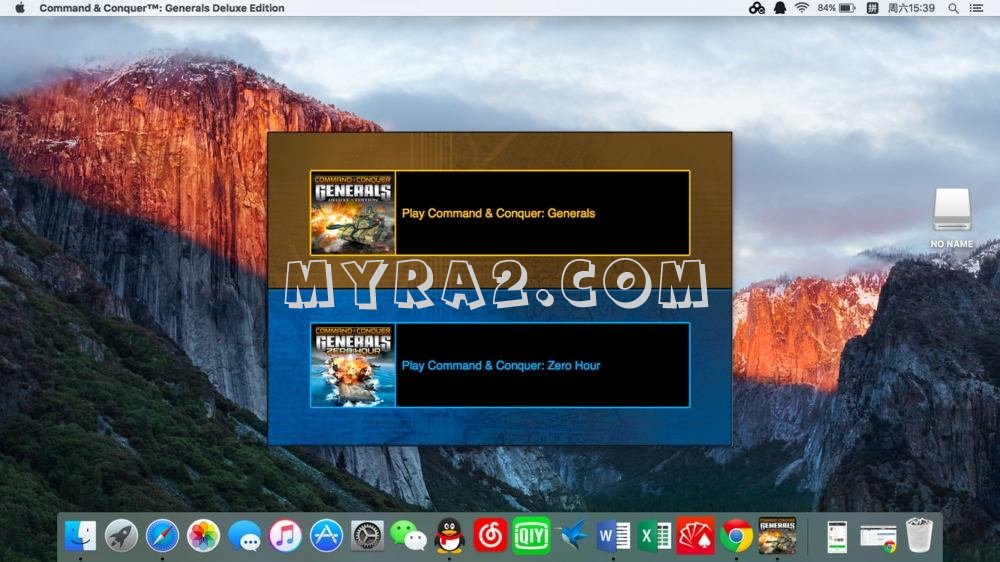The height and width of the screenshot is (562, 1000).
Task: Open Photos app in the Dock
Action: [203, 536]
